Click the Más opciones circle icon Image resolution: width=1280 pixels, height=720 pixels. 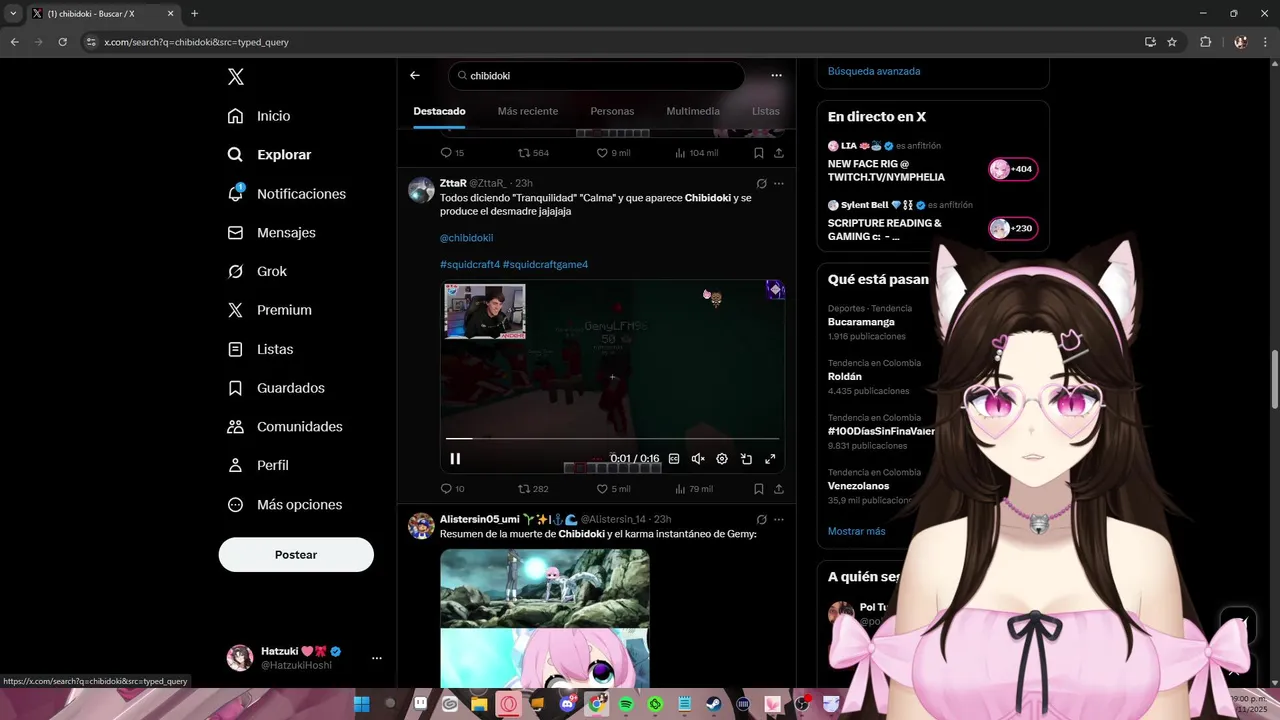coord(236,505)
